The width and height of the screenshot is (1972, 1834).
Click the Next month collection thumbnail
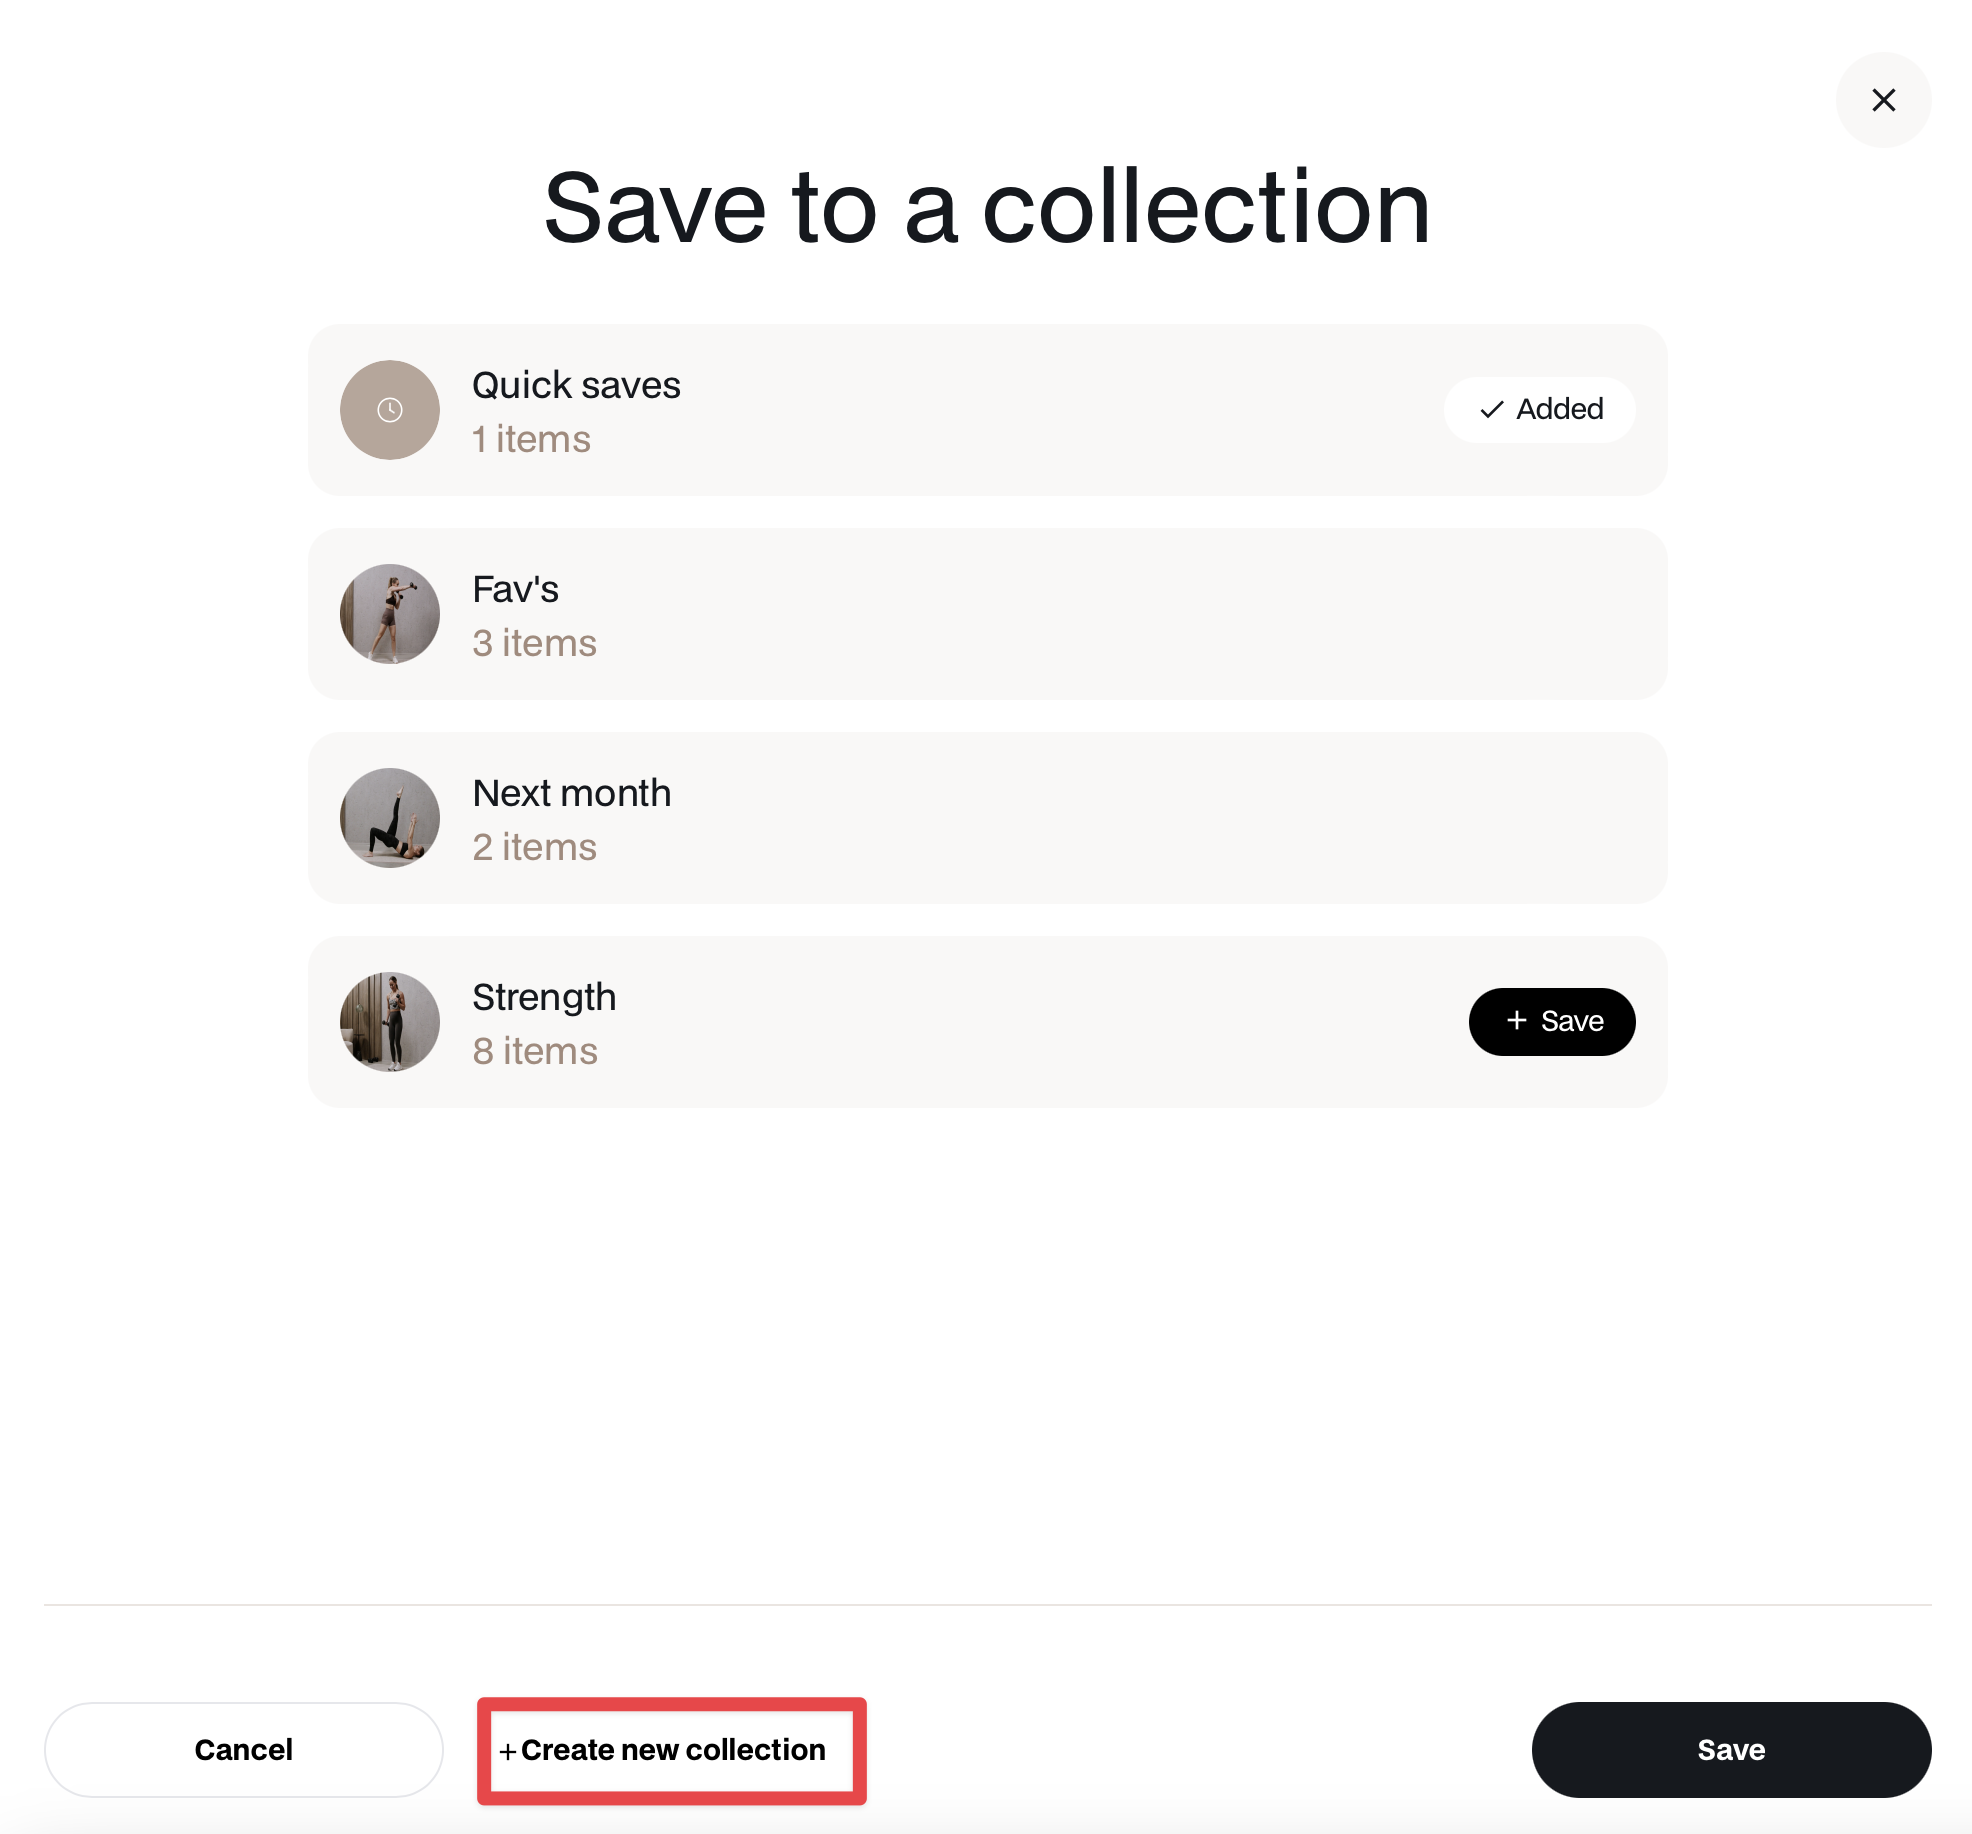tap(390, 818)
